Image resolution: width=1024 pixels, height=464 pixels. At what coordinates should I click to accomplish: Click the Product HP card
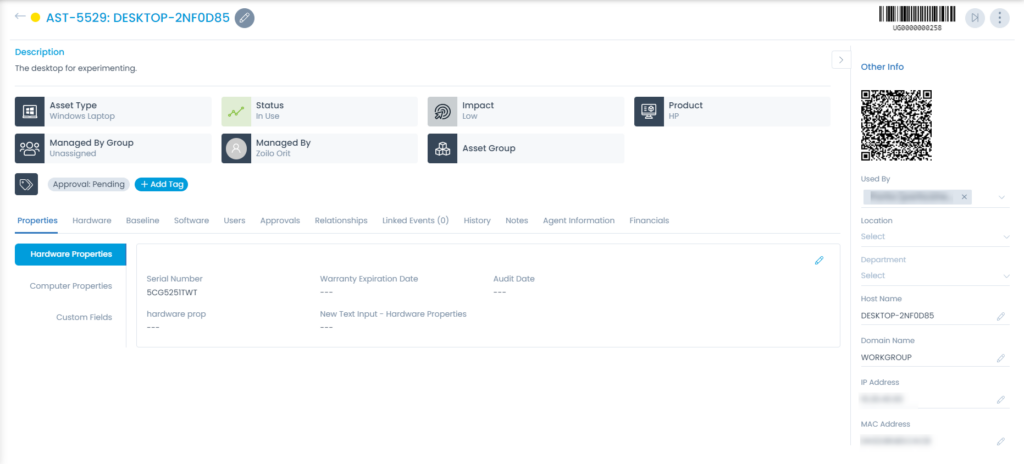tap(732, 112)
